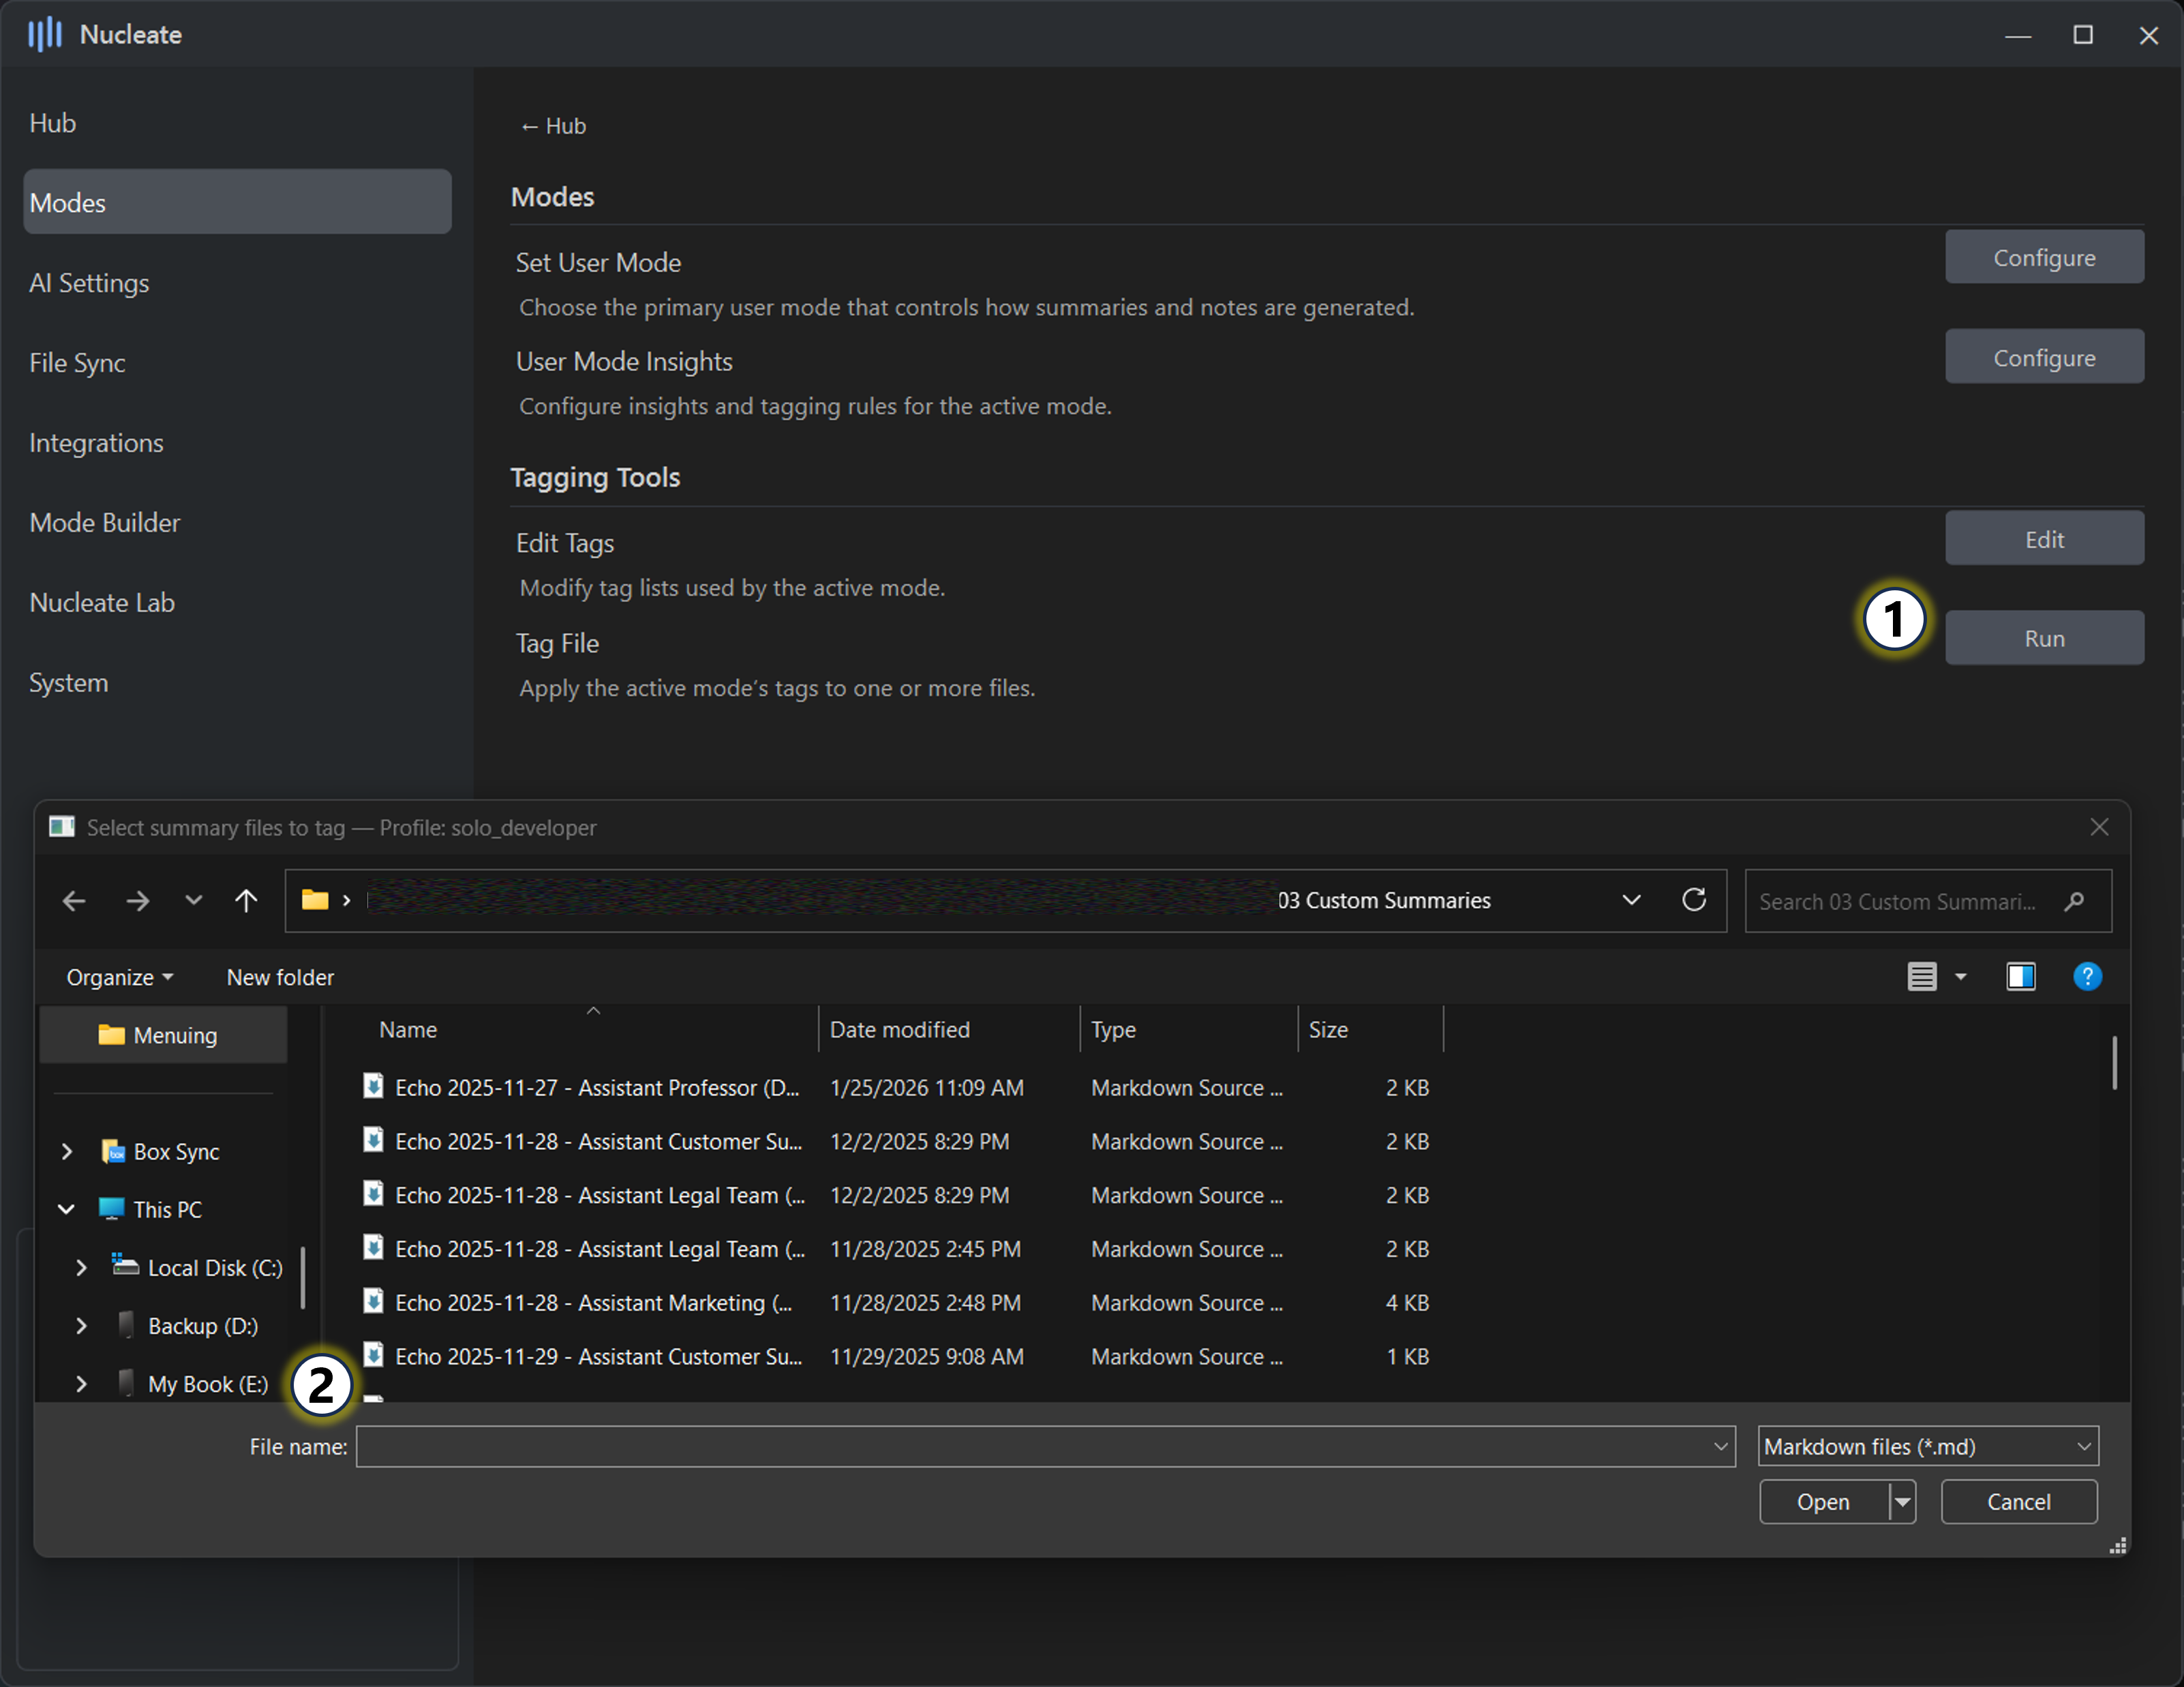Click the change view list icon
The height and width of the screenshot is (1687, 2184).
pyautogui.click(x=1921, y=977)
